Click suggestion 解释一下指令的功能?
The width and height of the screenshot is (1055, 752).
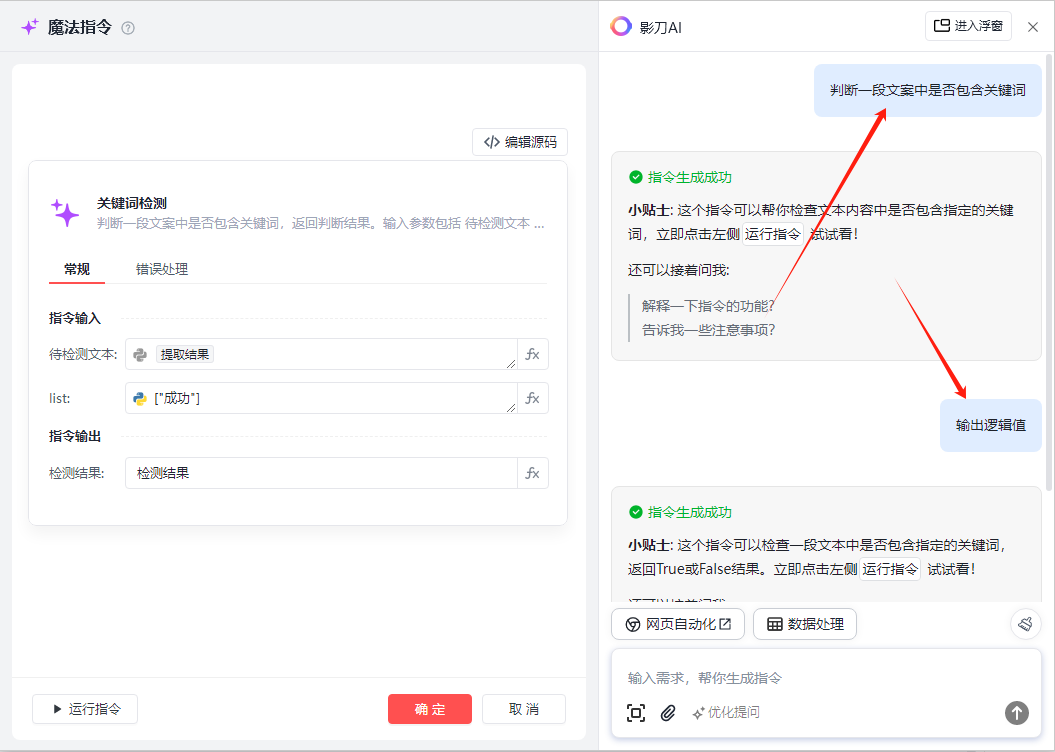pos(708,306)
